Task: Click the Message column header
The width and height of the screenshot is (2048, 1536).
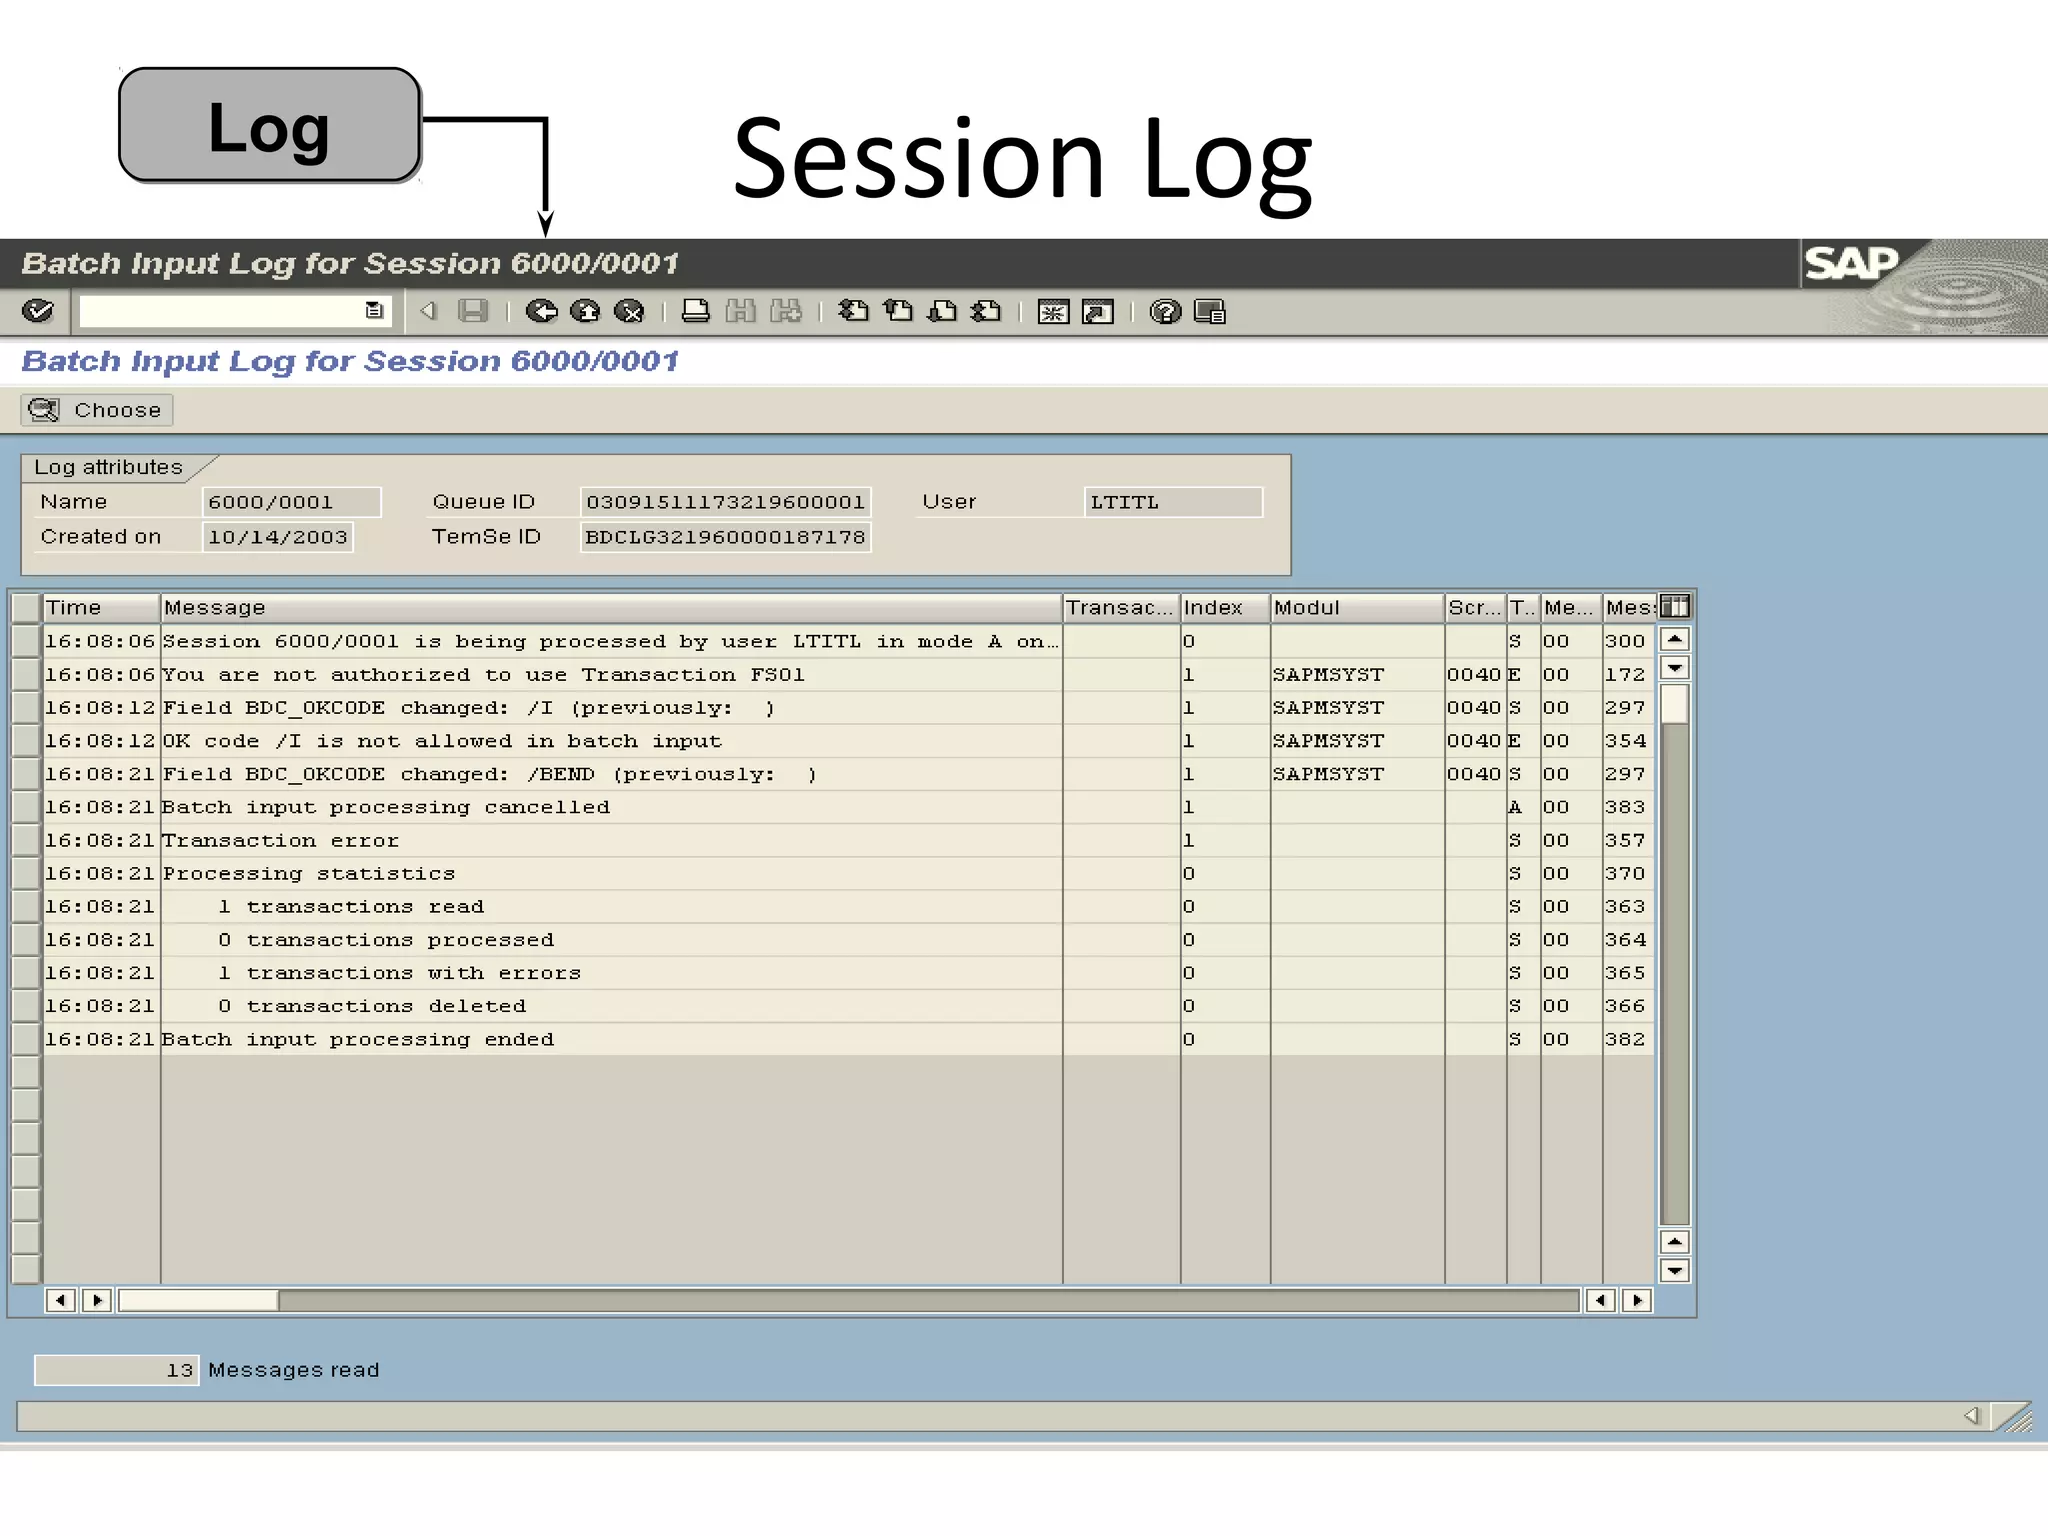Action: click(611, 607)
